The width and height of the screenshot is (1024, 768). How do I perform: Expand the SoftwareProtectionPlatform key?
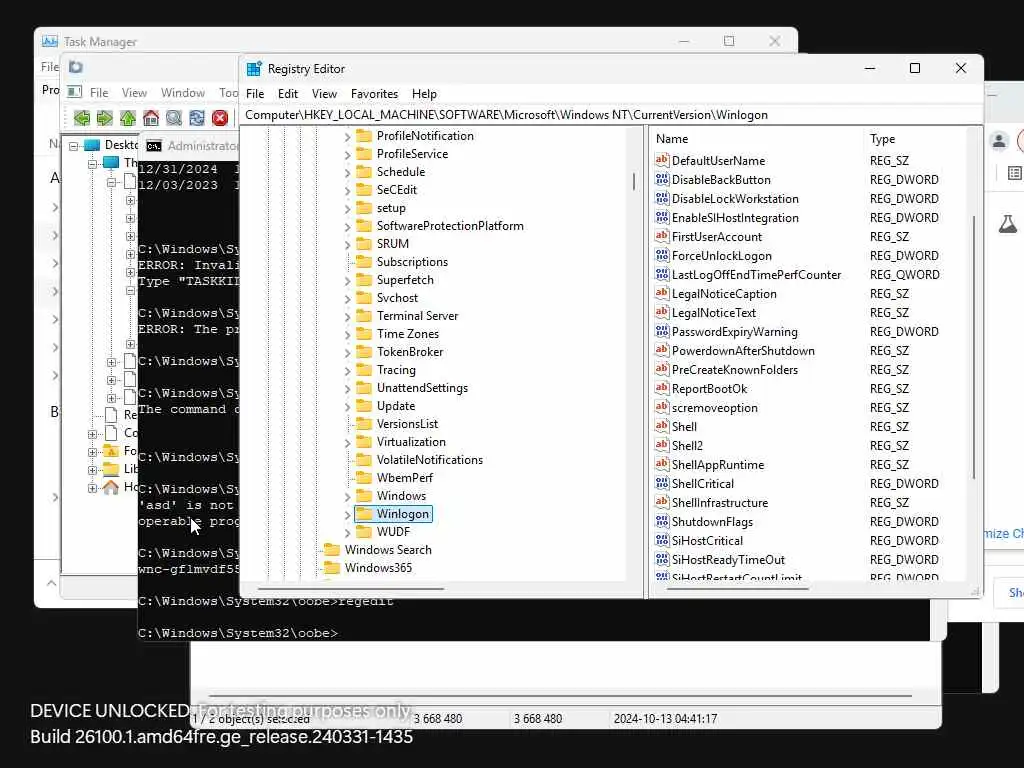[347, 227]
